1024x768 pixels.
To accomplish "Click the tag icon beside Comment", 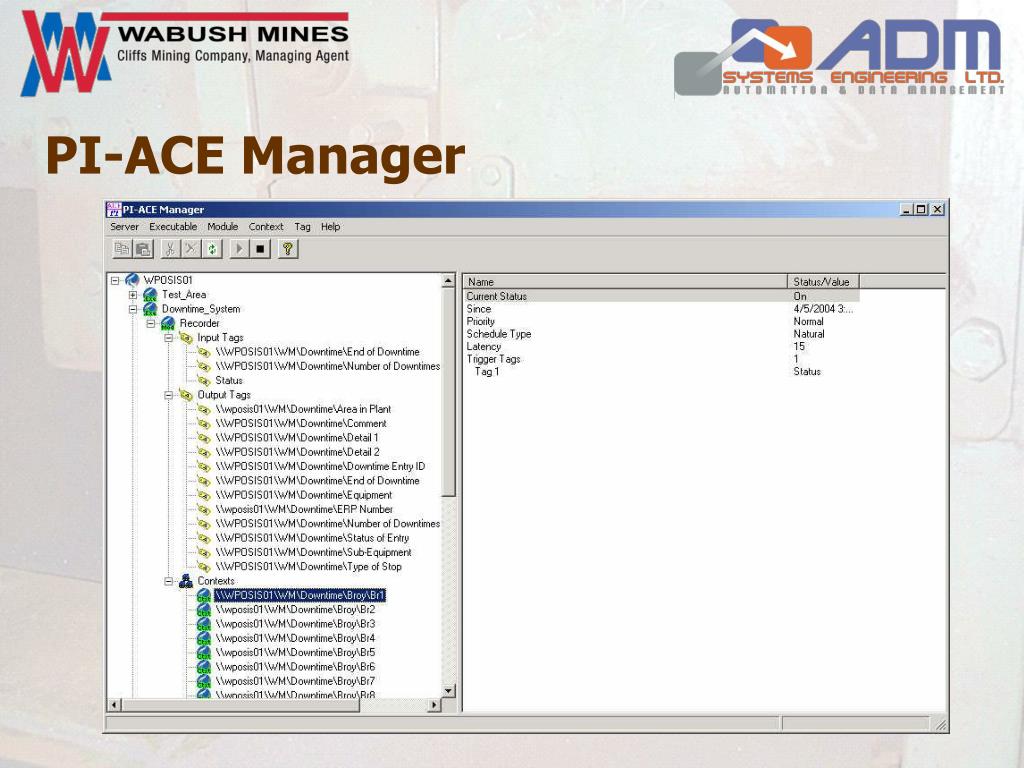I will click(204, 424).
